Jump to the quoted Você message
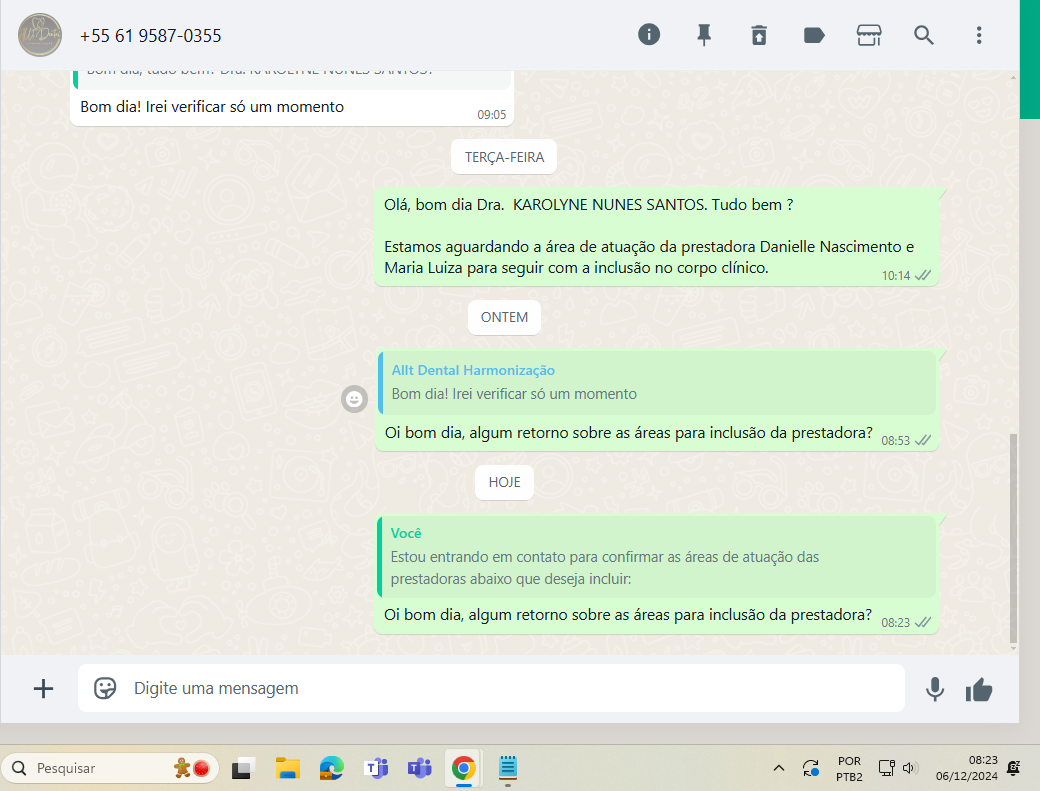This screenshot has height=791, width=1040. click(656, 558)
